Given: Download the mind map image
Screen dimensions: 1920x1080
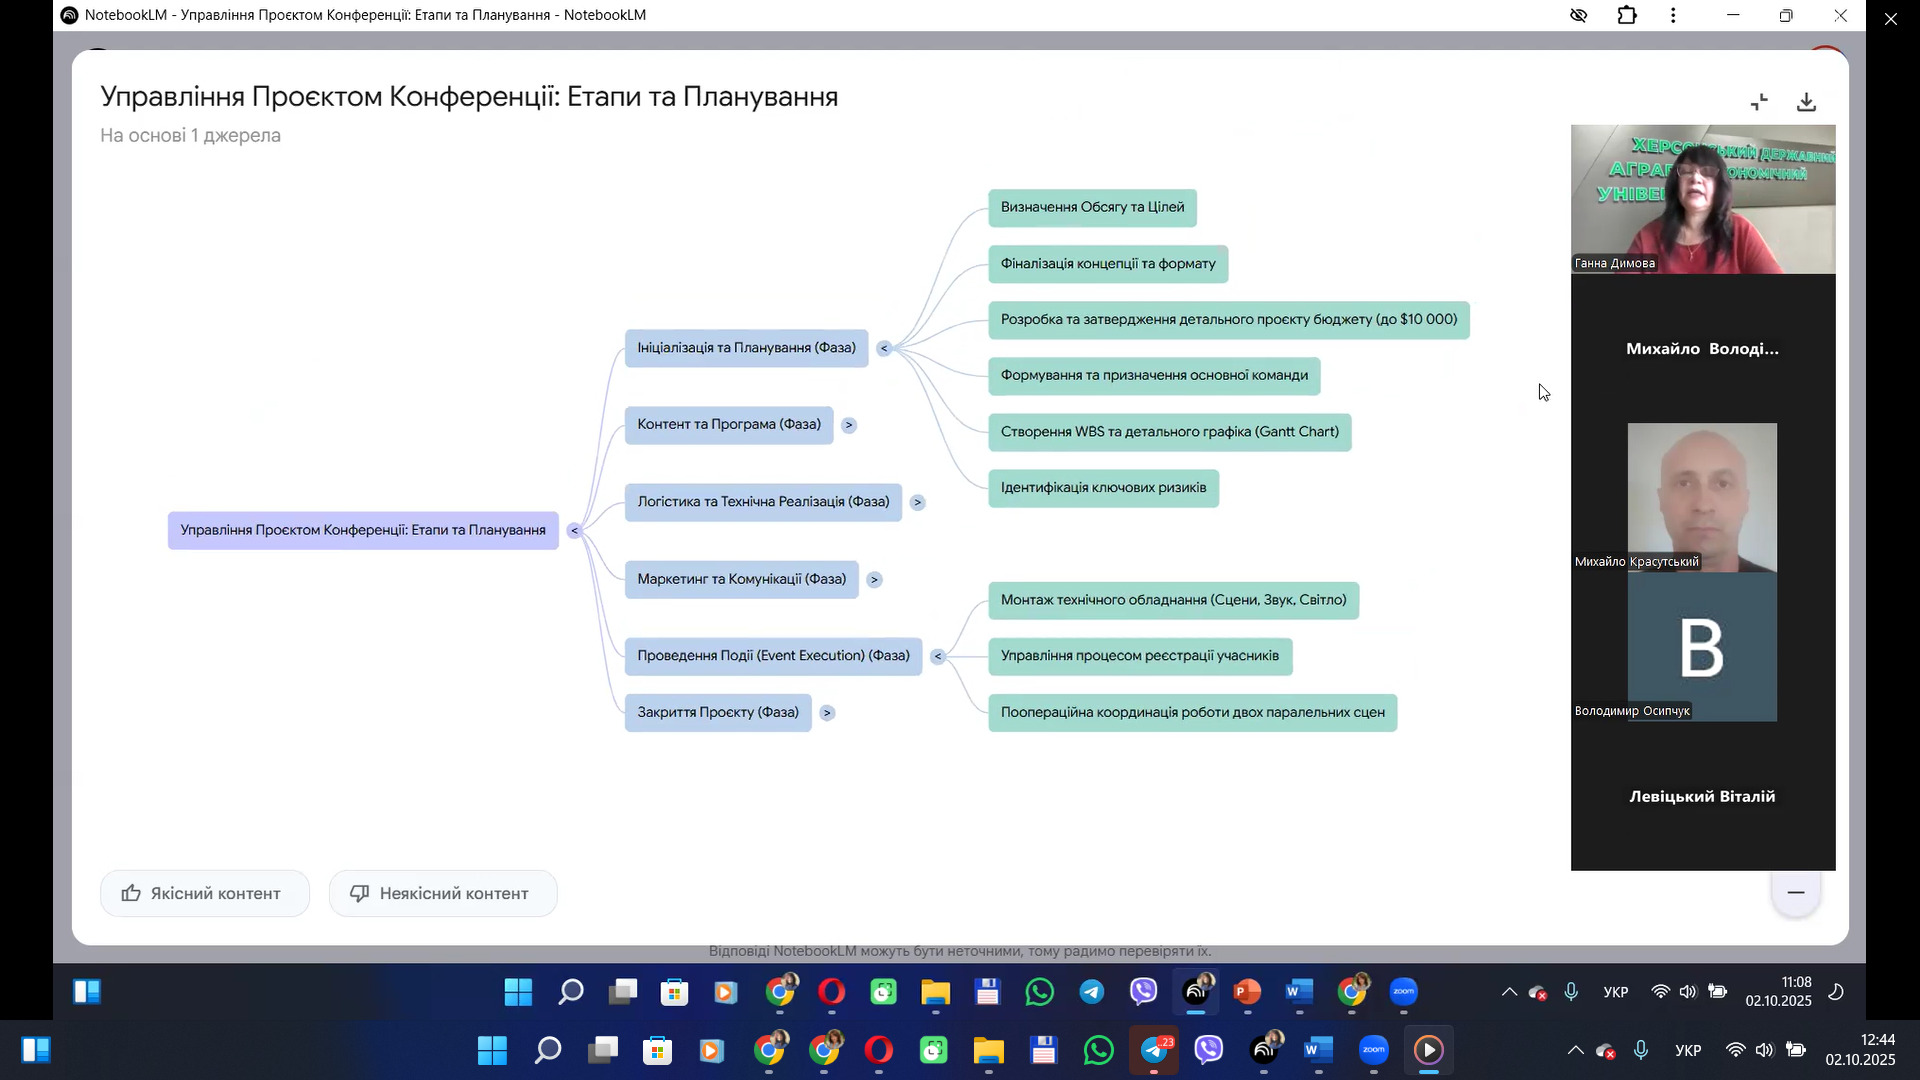Looking at the screenshot, I should tap(1806, 102).
